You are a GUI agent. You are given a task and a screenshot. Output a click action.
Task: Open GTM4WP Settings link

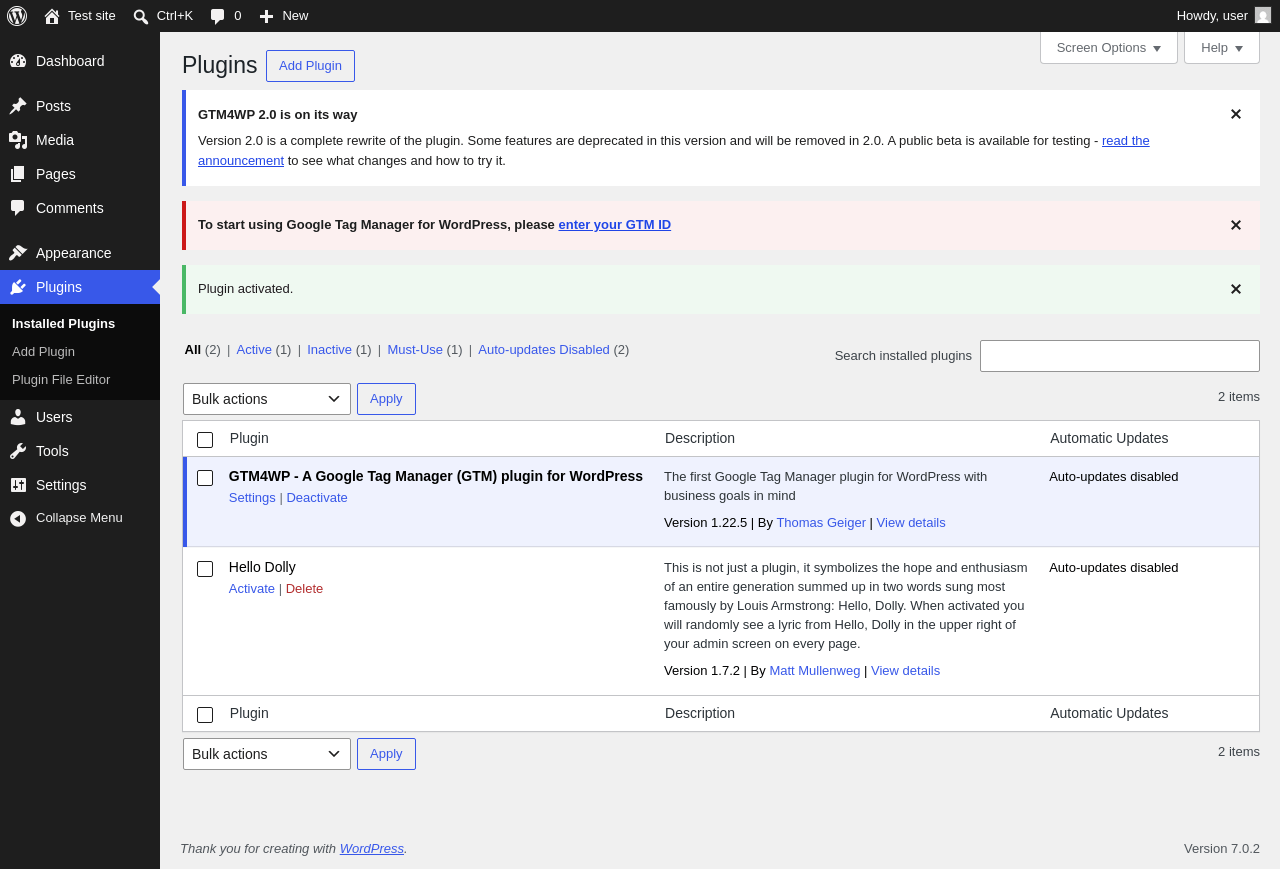[252, 498]
